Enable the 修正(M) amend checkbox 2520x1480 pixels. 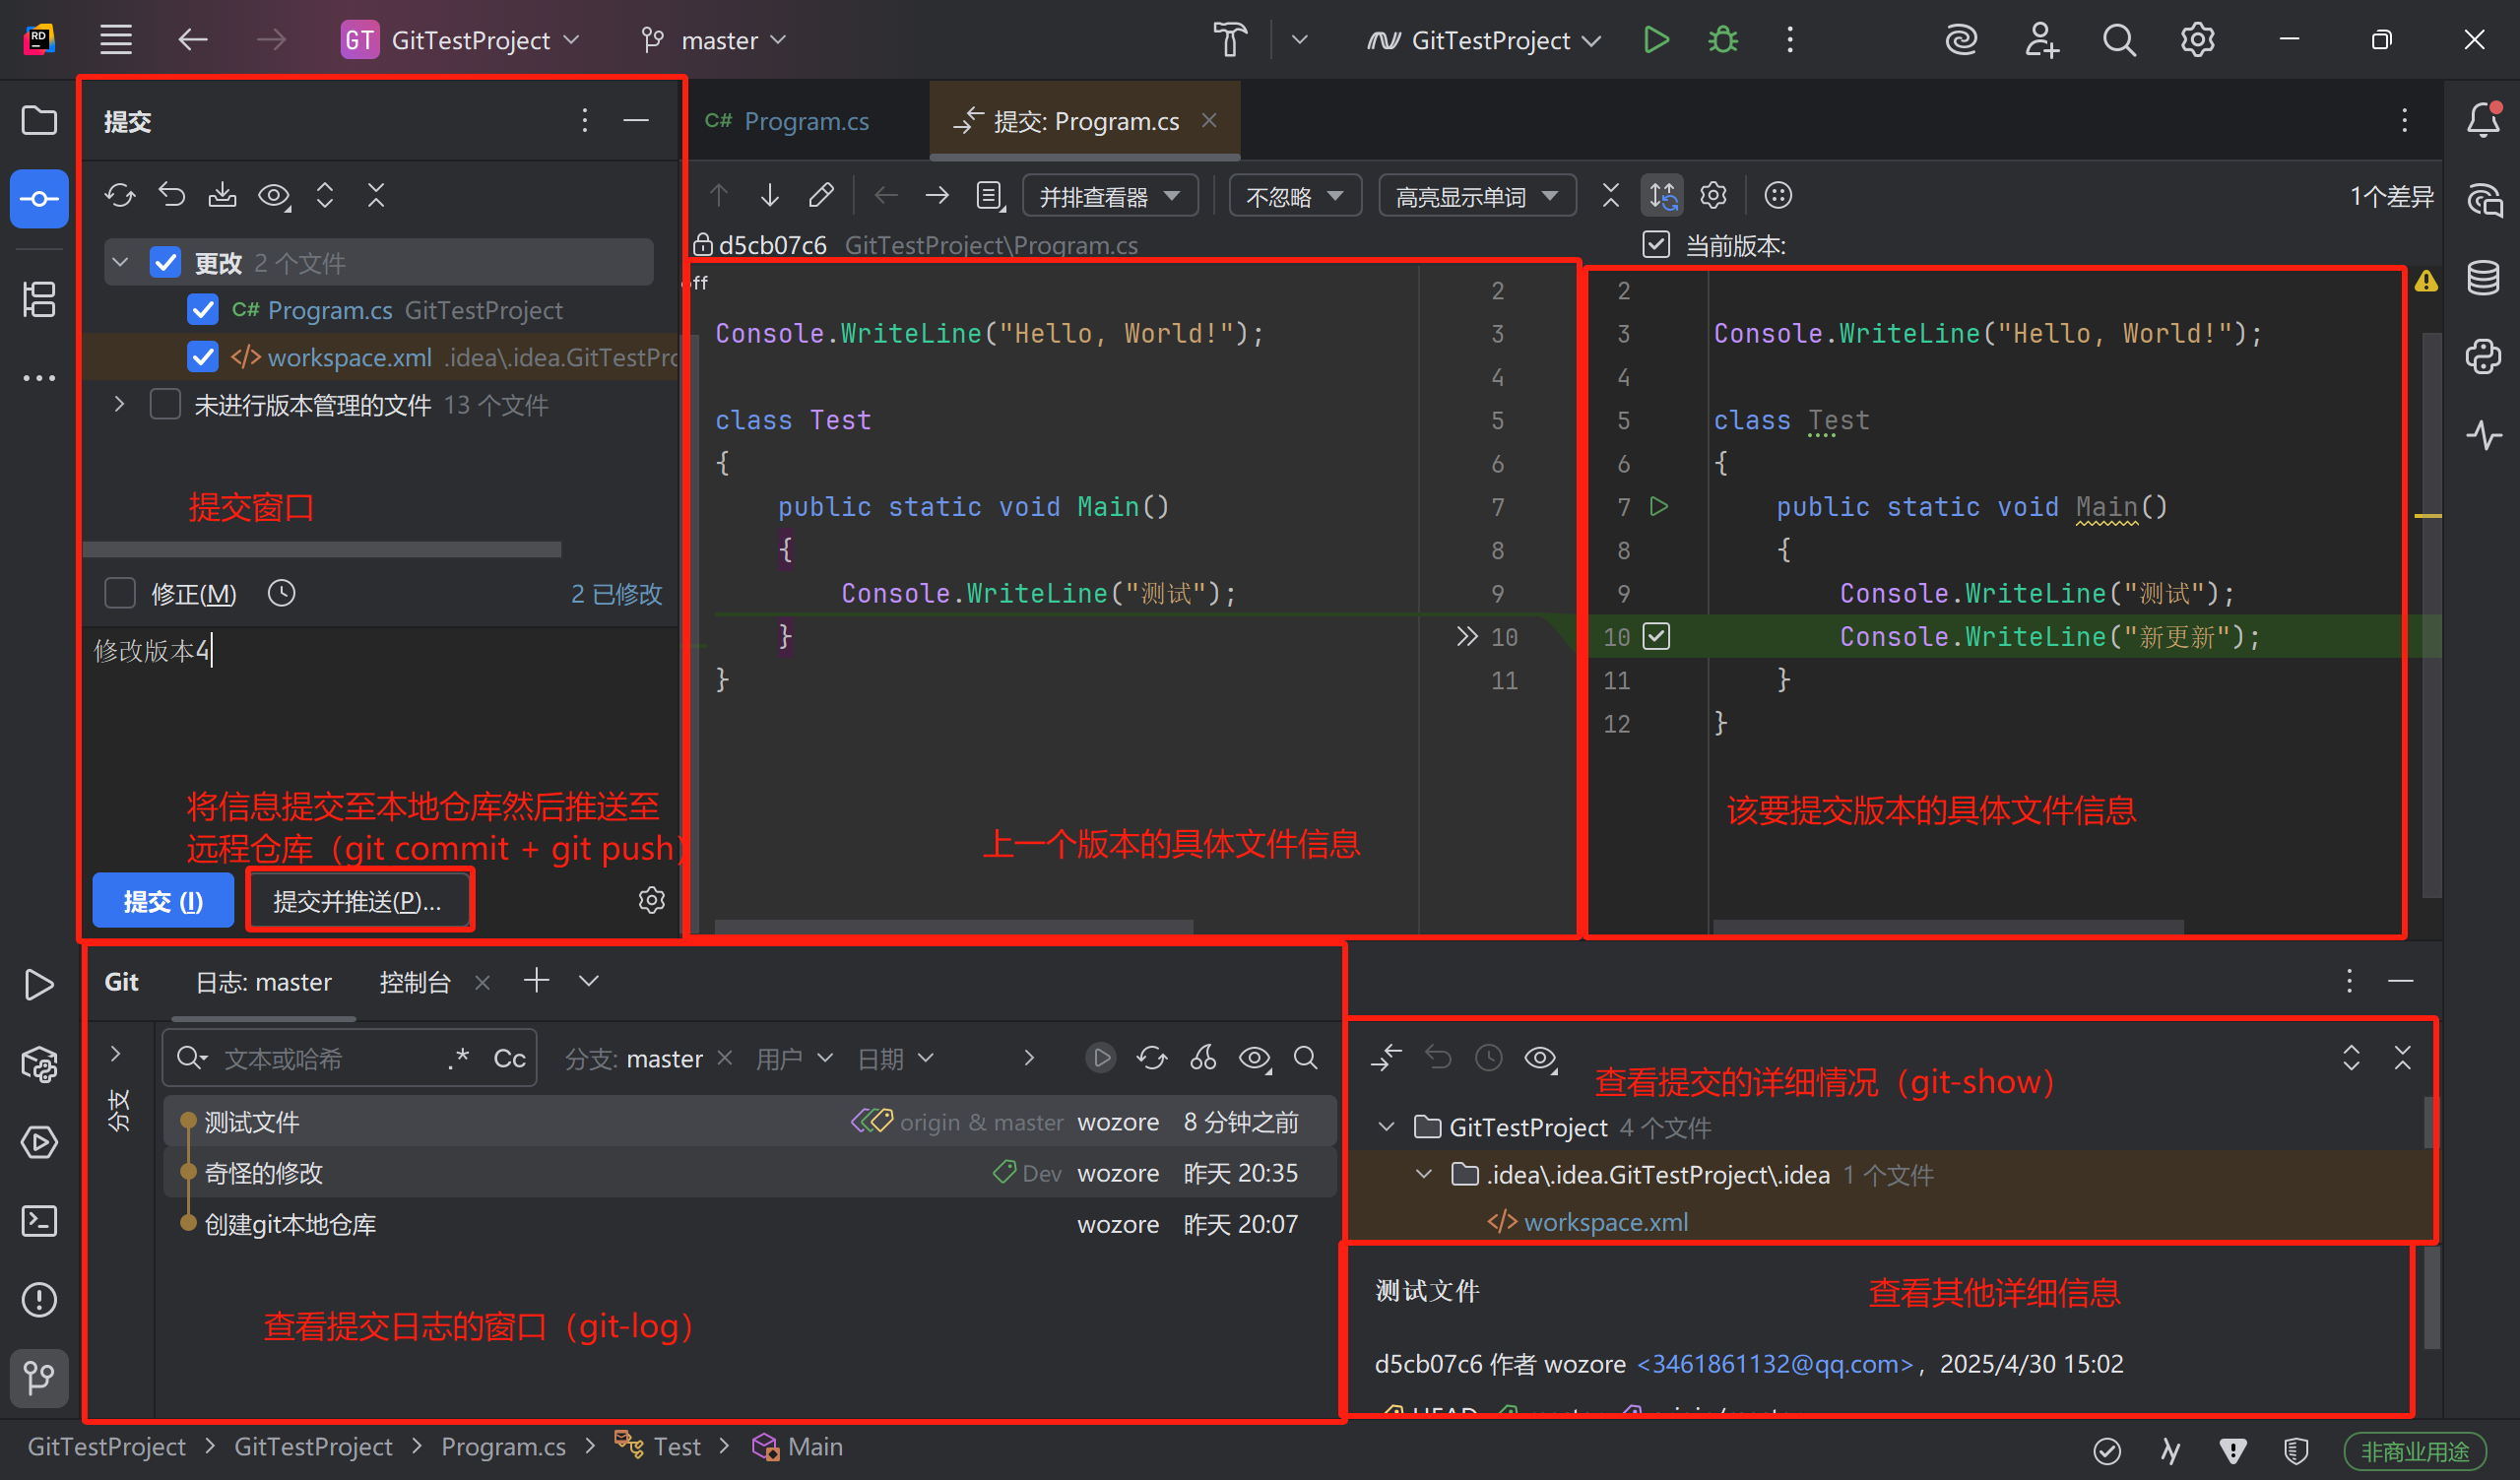120,593
